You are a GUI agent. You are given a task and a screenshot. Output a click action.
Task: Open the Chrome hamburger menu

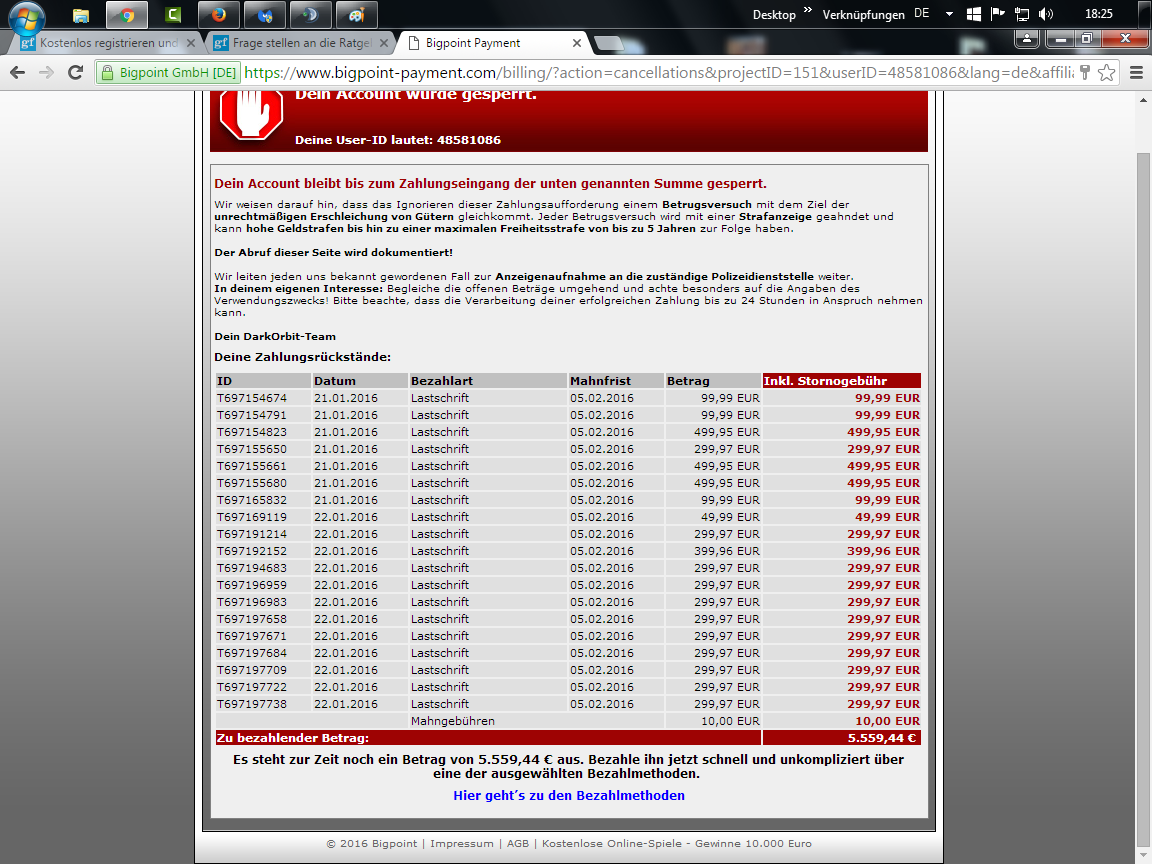click(1136, 72)
